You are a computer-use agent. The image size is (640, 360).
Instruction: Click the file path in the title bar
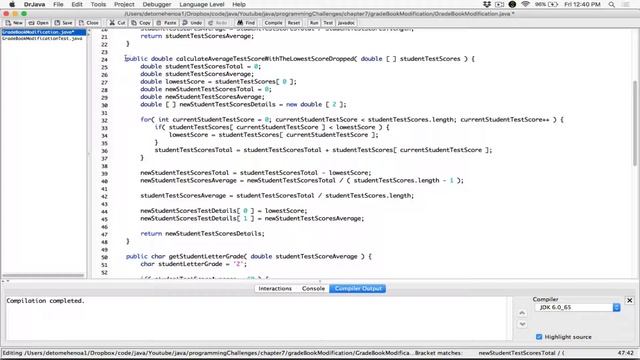319,14
